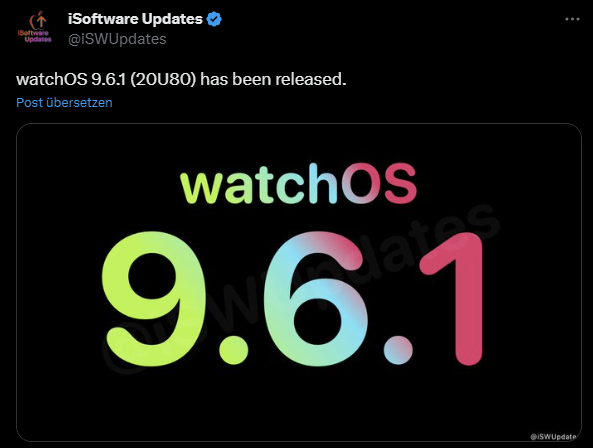This screenshot has width=593, height=448.
Task: Click the '20U80' build number in post
Action: click(163, 79)
